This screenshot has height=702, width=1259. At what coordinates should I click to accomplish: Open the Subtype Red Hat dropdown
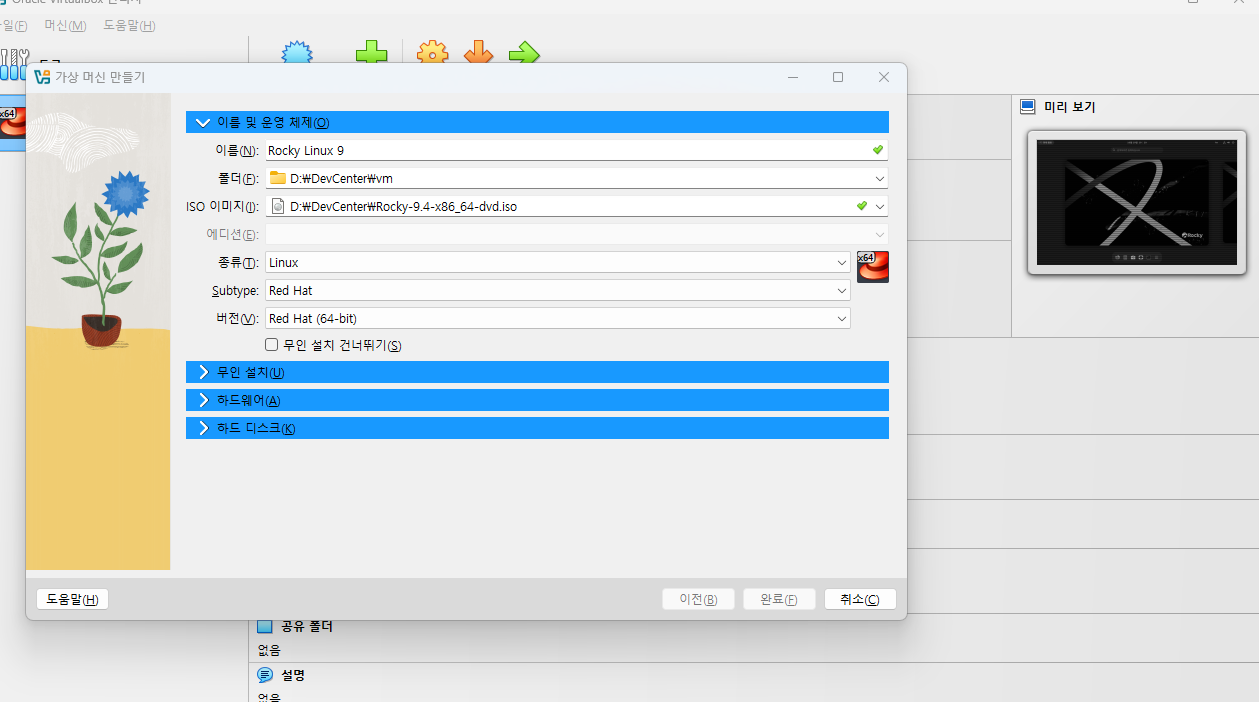[842, 290]
